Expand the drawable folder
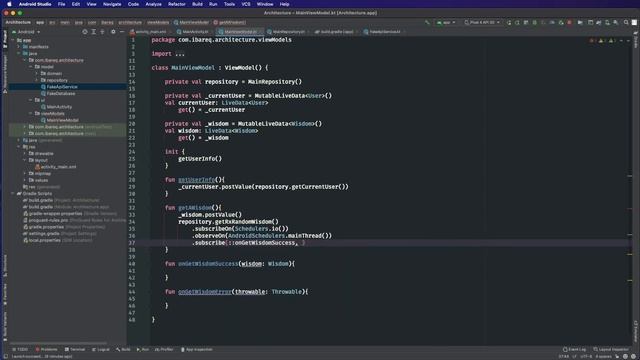The width and height of the screenshot is (640, 360). click(25, 153)
